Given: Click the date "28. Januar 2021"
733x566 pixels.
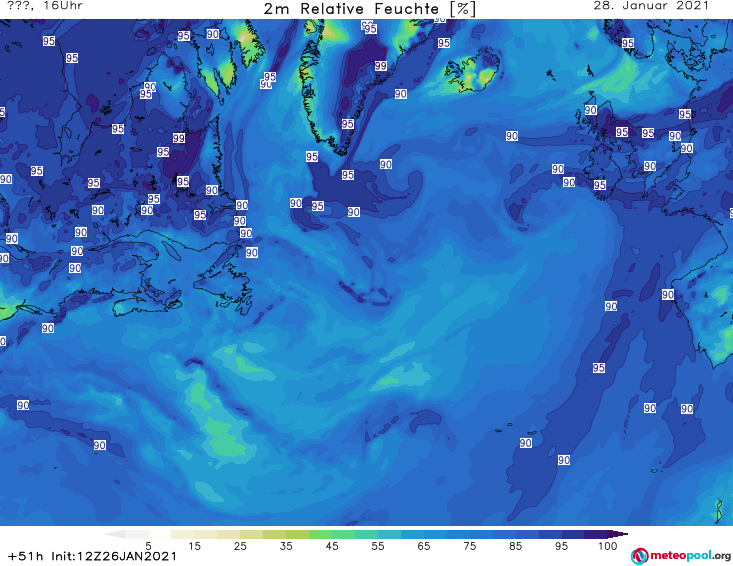Looking at the screenshot, I should 651,6.
